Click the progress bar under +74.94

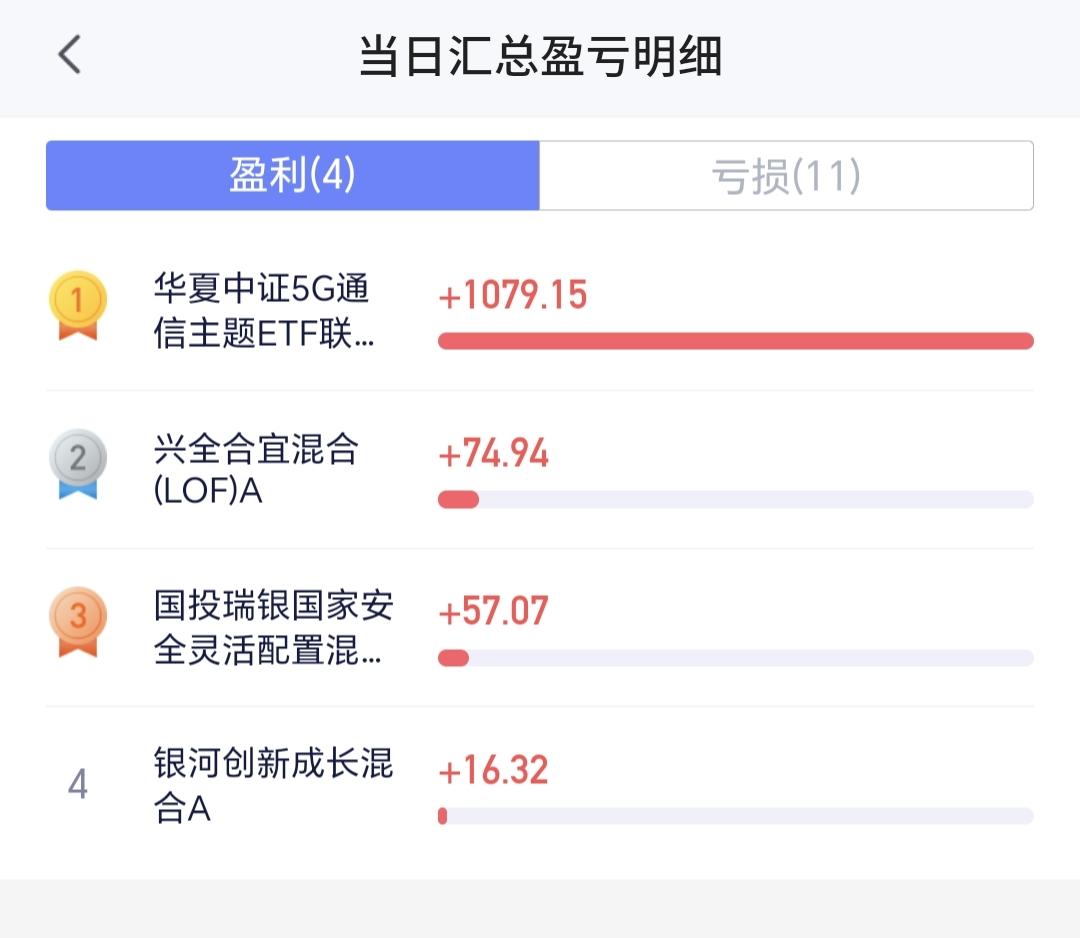coord(735,499)
